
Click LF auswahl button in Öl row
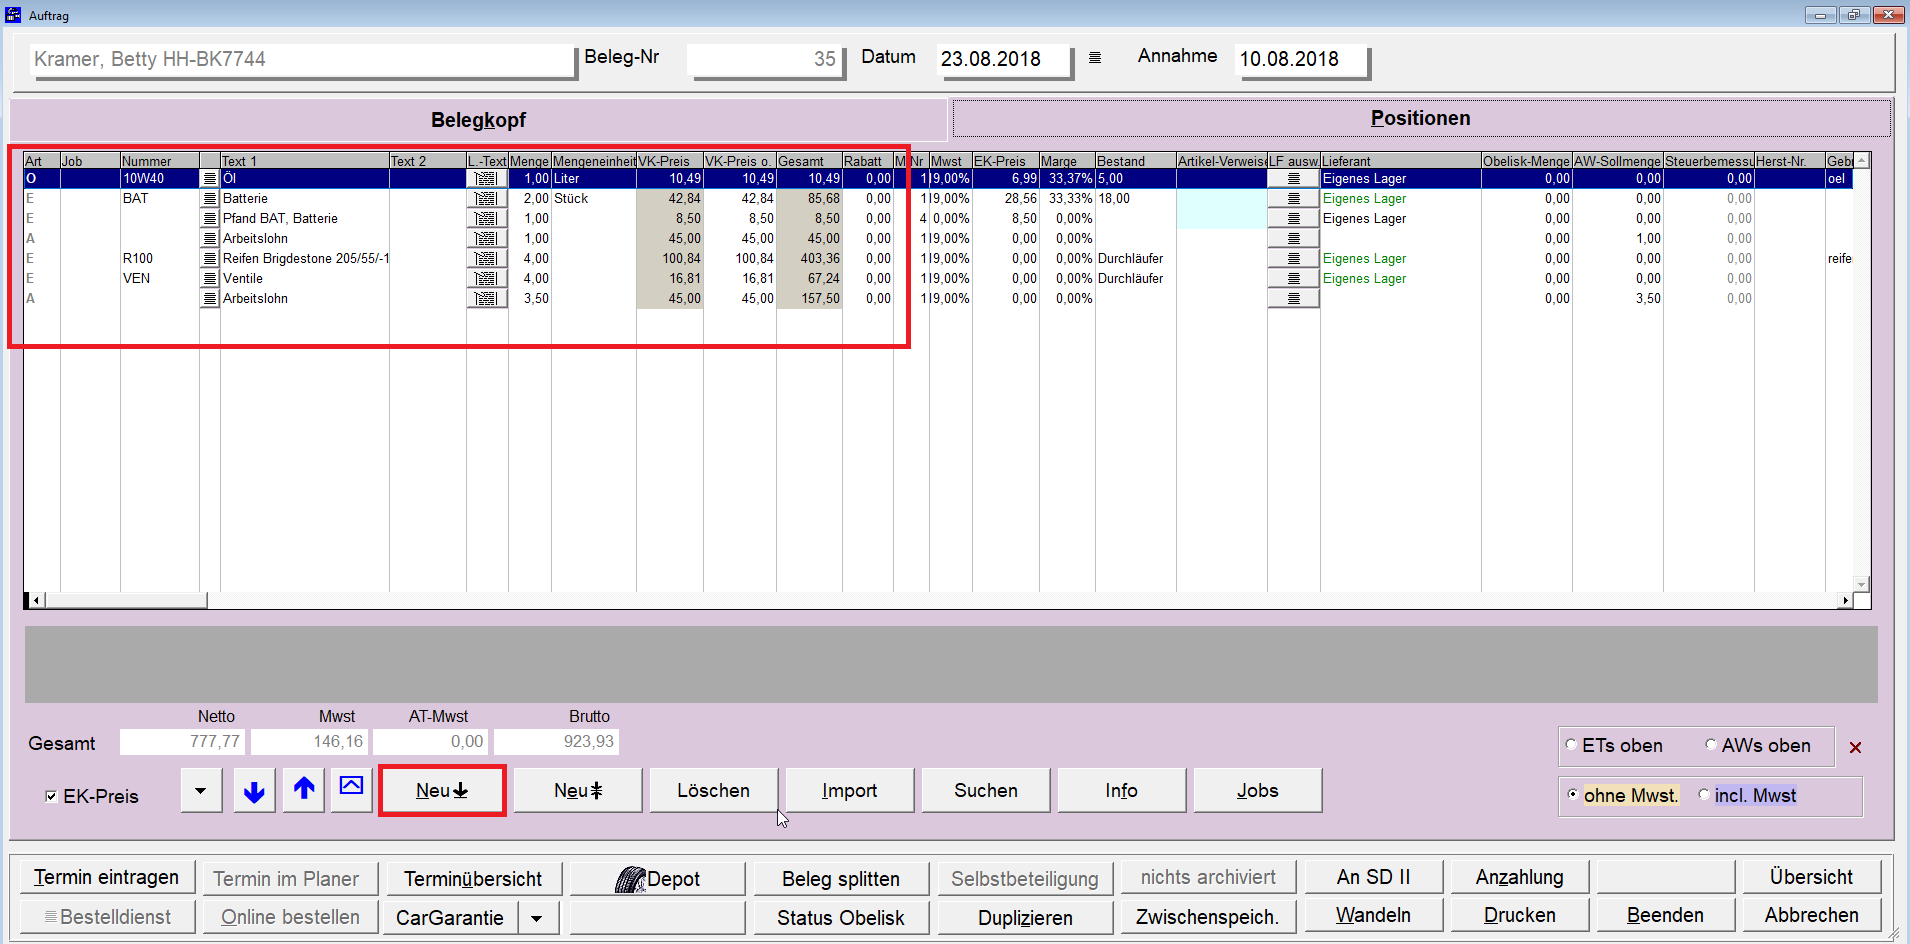click(1294, 178)
